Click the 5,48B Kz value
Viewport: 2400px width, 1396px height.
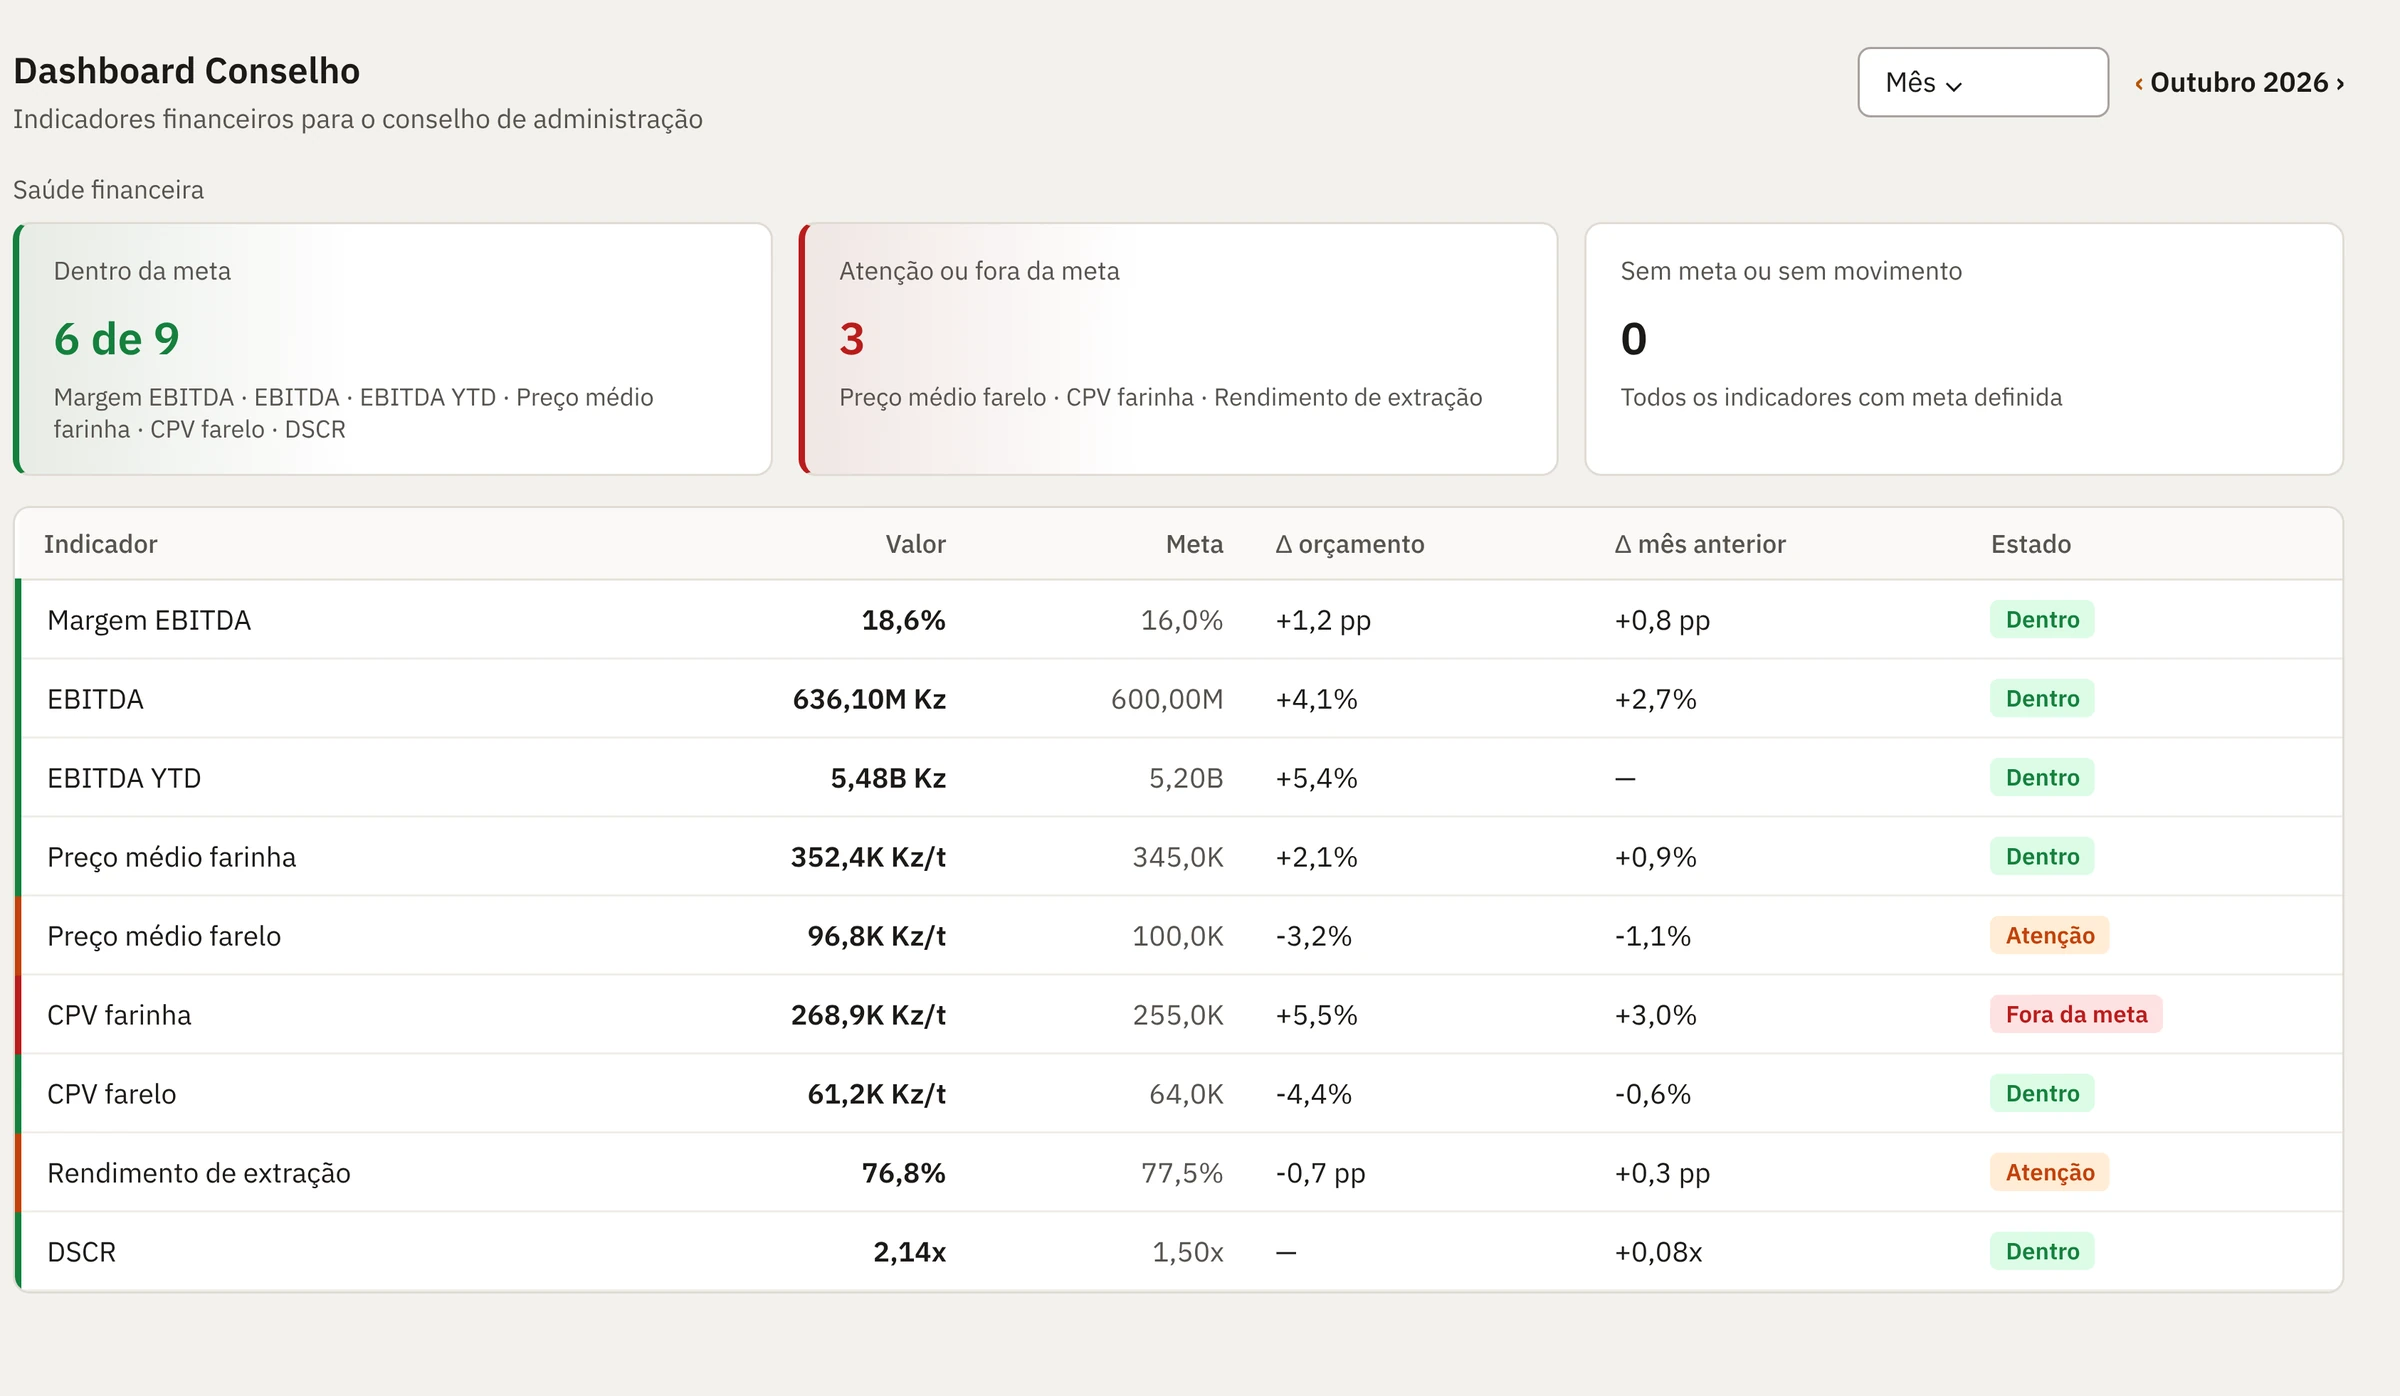(x=888, y=778)
